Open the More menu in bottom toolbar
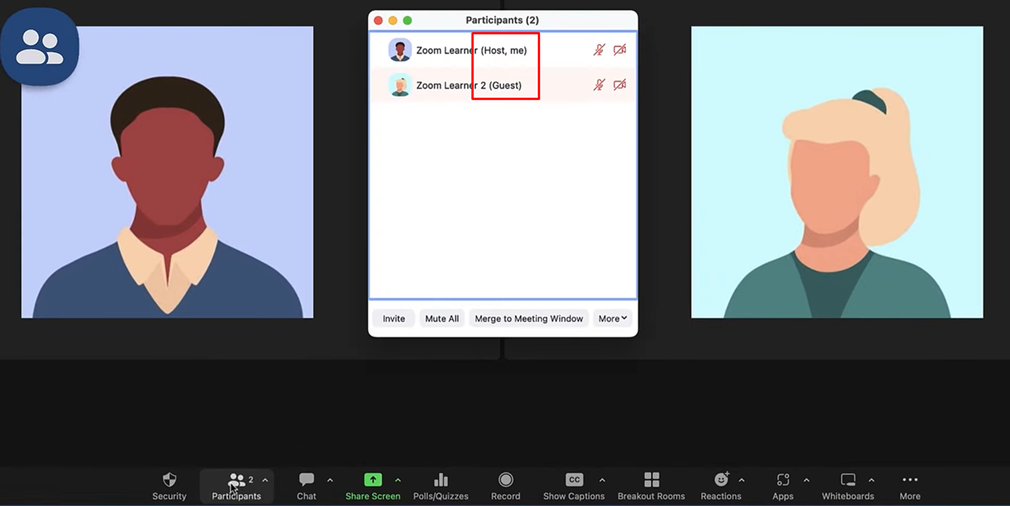1010x506 pixels. 909,481
